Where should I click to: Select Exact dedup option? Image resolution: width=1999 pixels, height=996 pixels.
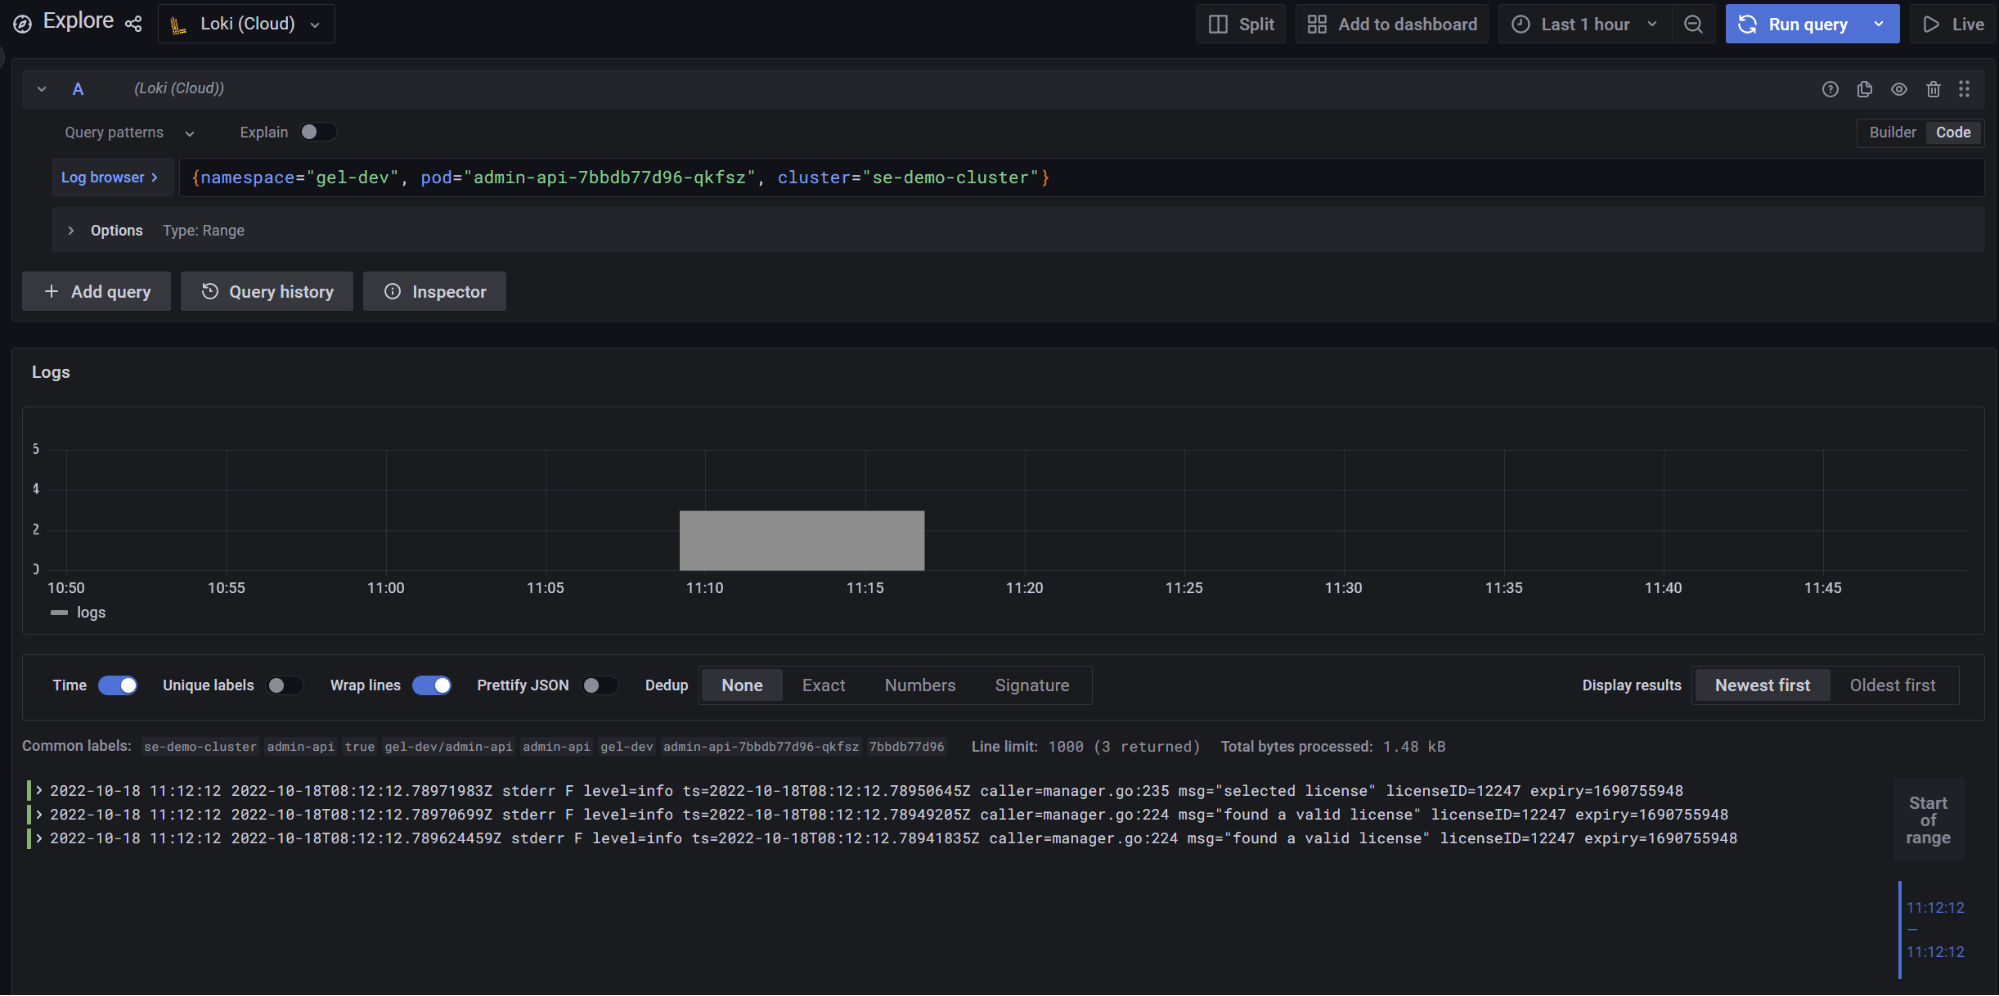(x=823, y=685)
